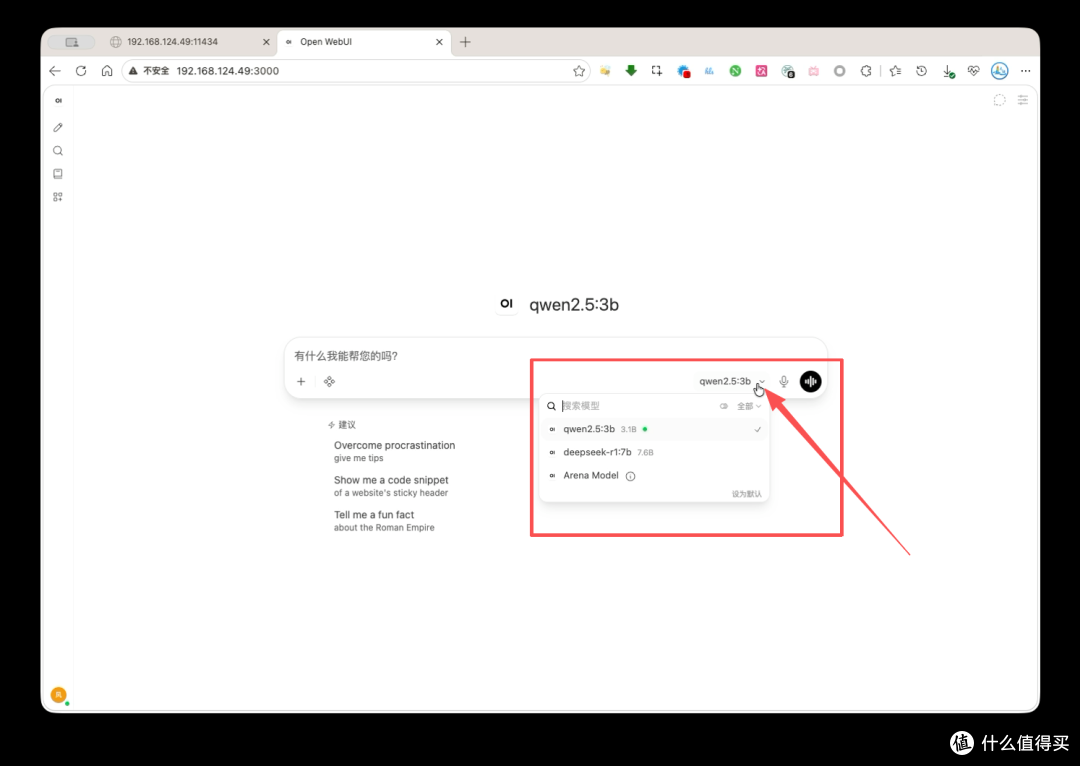Click the browser address bar URL

point(227,71)
